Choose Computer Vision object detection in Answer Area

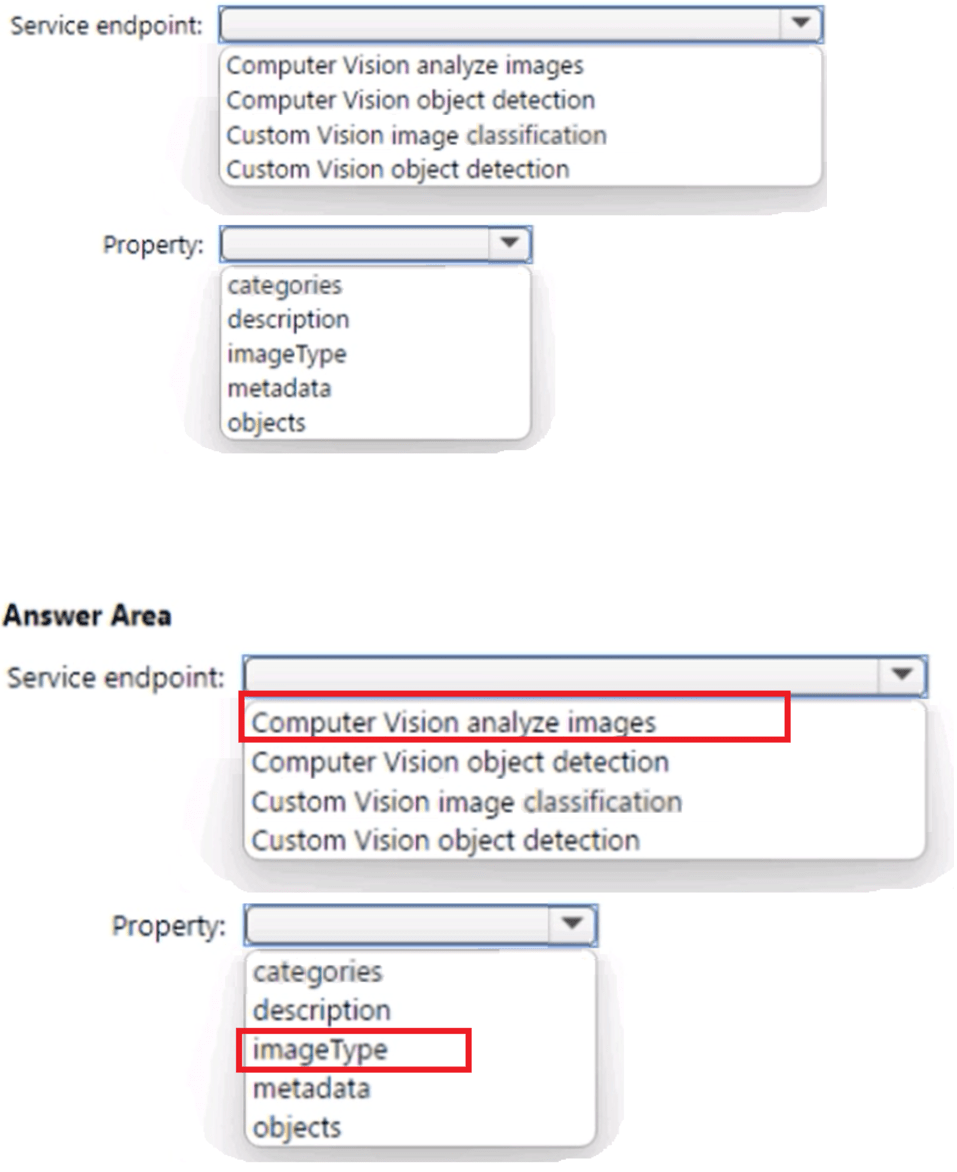coord(460,762)
